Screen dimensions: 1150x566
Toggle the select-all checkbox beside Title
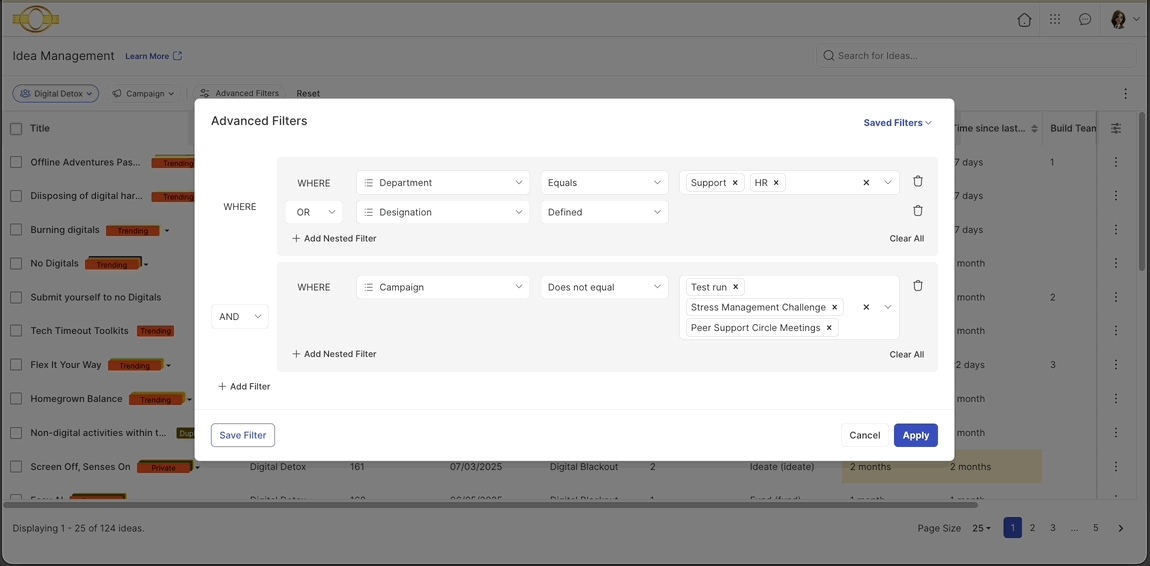point(16,128)
